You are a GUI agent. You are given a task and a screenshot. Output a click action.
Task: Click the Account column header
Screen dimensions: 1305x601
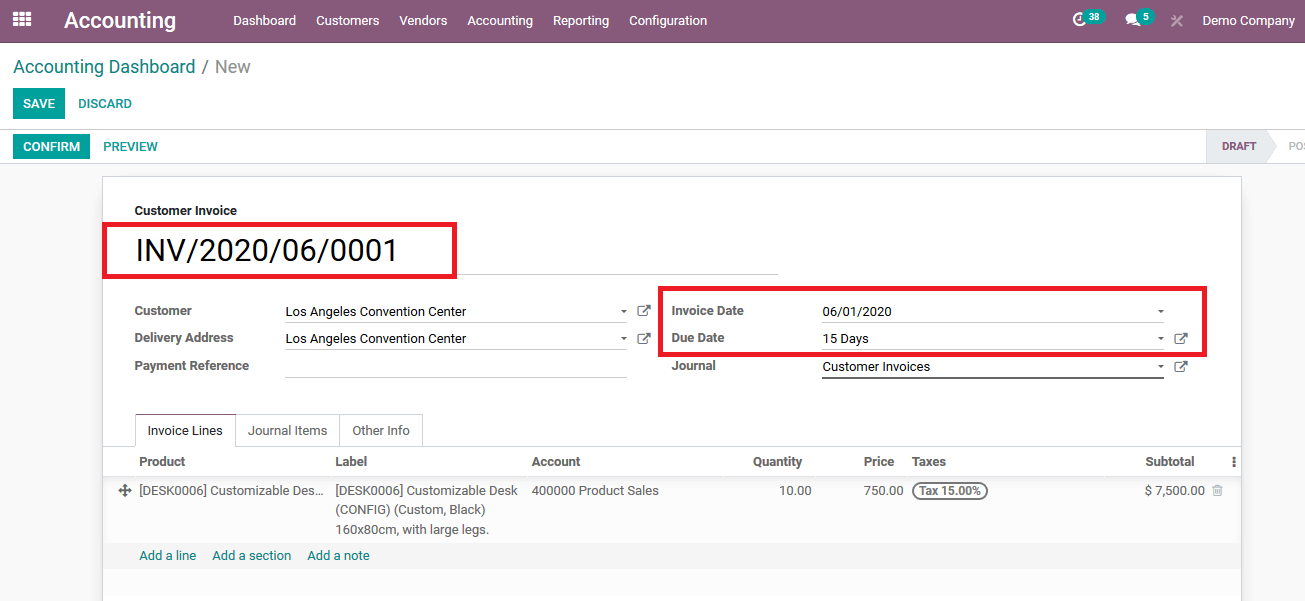pyautogui.click(x=556, y=462)
